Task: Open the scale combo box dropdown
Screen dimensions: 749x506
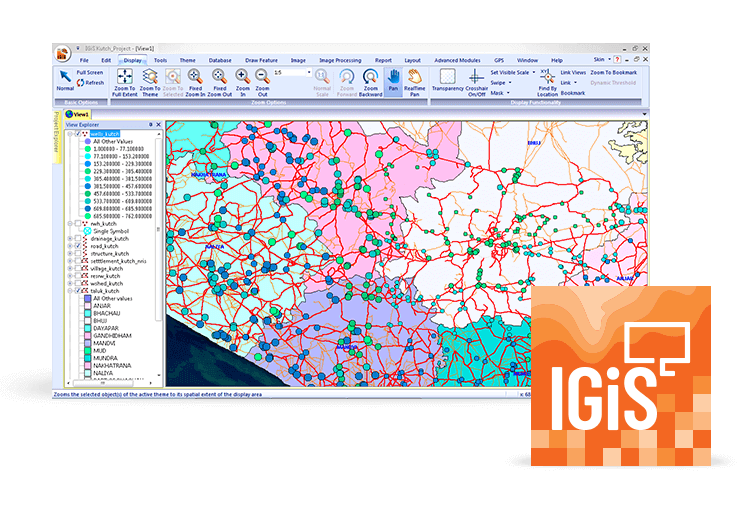Action: (x=309, y=73)
